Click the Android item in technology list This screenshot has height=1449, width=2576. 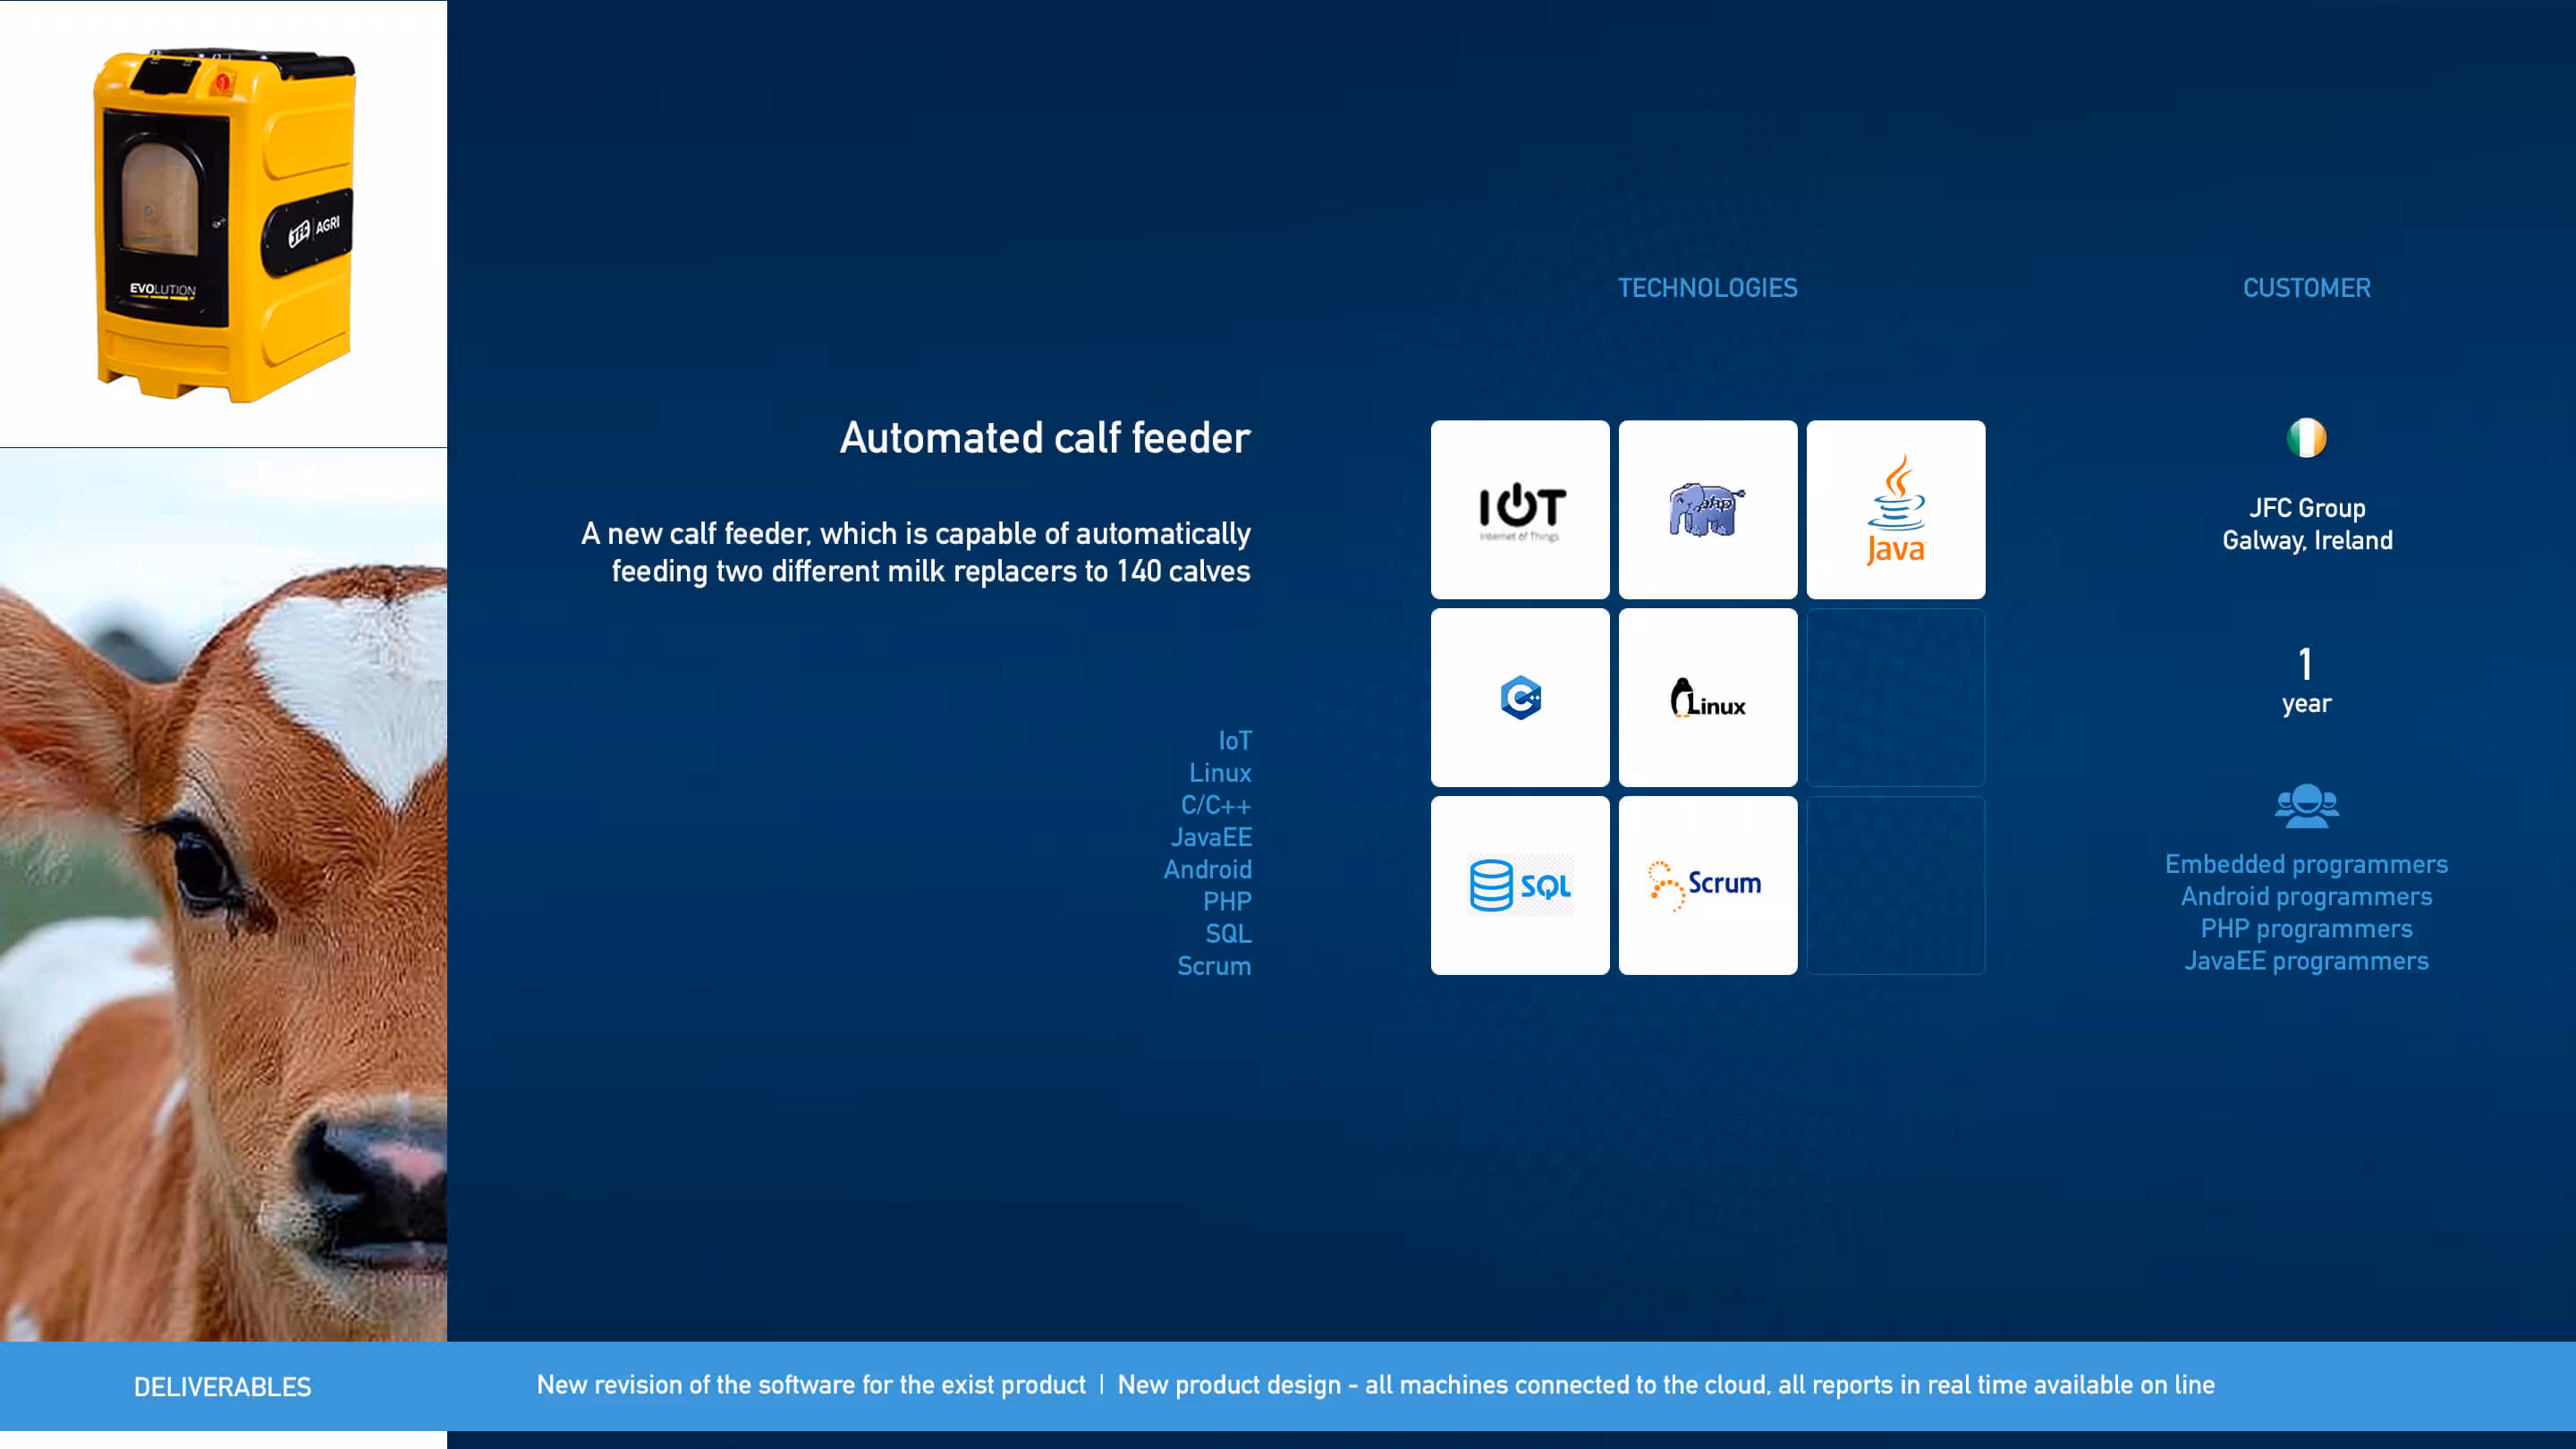(x=1206, y=869)
